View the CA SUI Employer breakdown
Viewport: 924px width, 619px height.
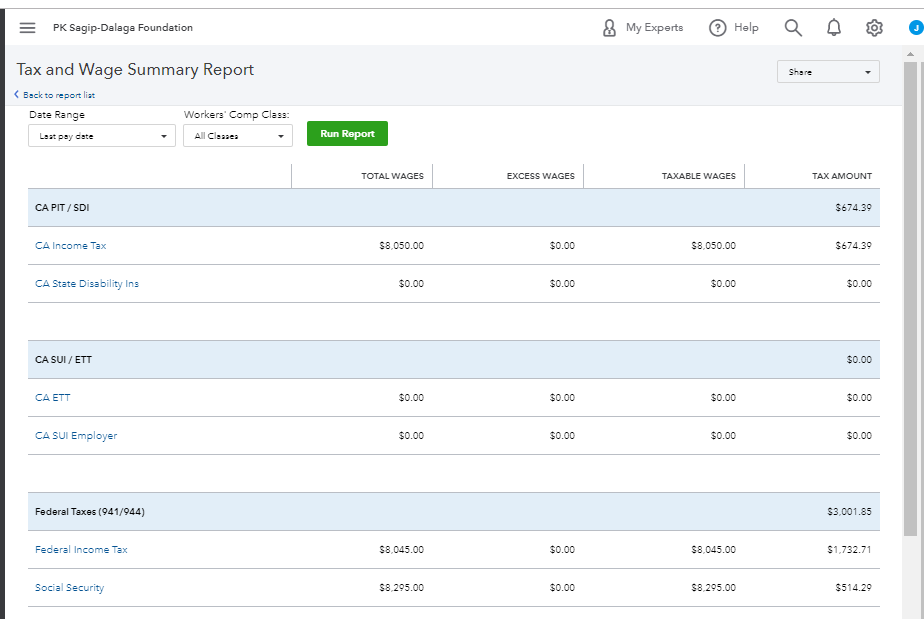point(76,435)
